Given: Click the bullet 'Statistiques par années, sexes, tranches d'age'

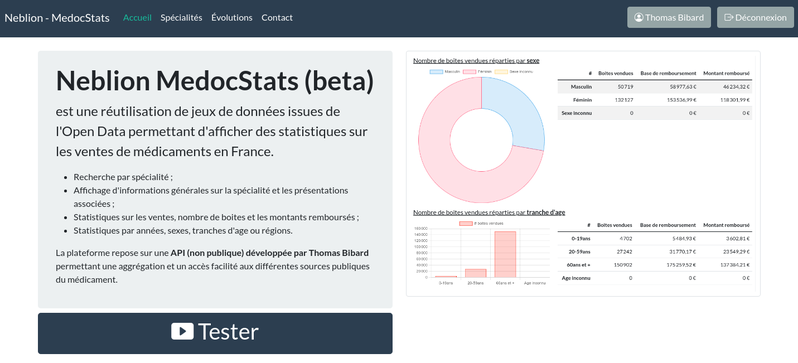Looking at the screenshot, I should pyautogui.click(x=183, y=231).
